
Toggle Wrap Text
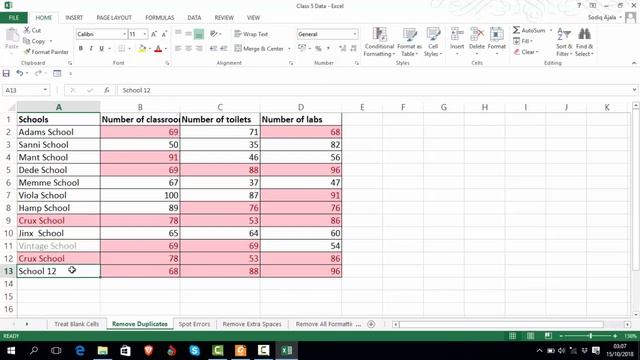click(251, 34)
